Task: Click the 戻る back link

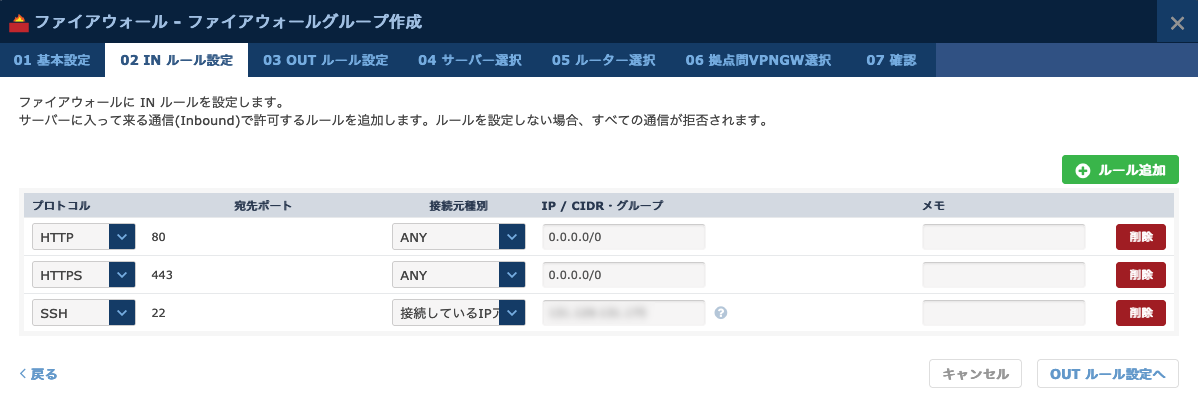Action: 39,374
